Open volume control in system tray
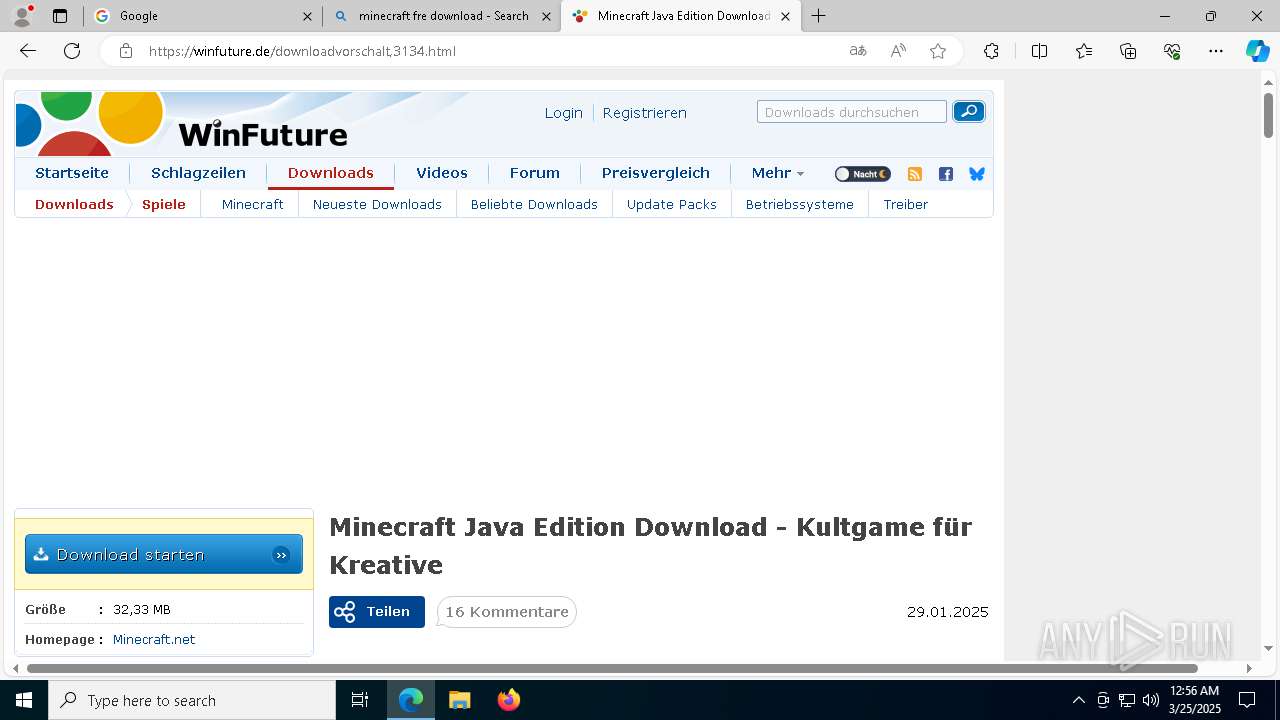Image resolution: width=1280 pixels, height=720 pixels. [x=1150, y=700]
